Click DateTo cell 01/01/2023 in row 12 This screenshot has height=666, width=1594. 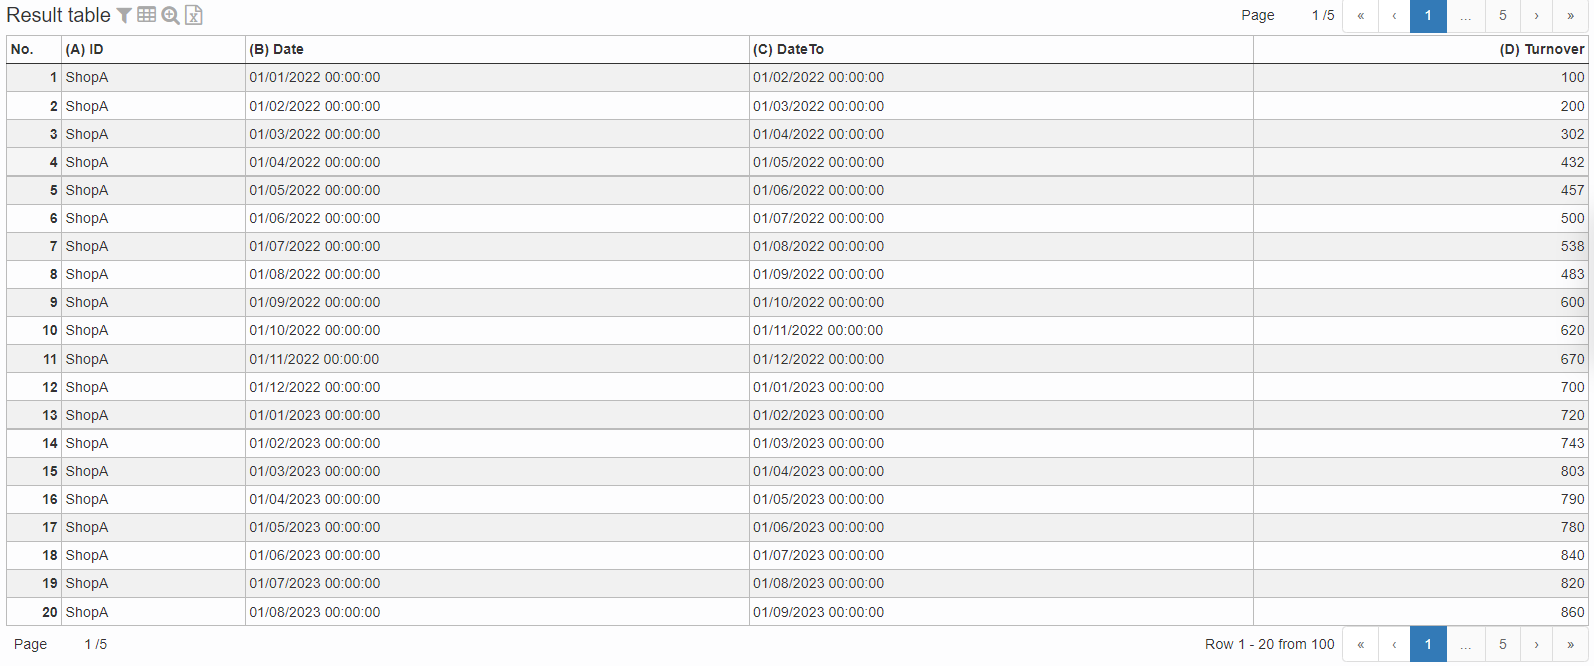point(1001,387)
